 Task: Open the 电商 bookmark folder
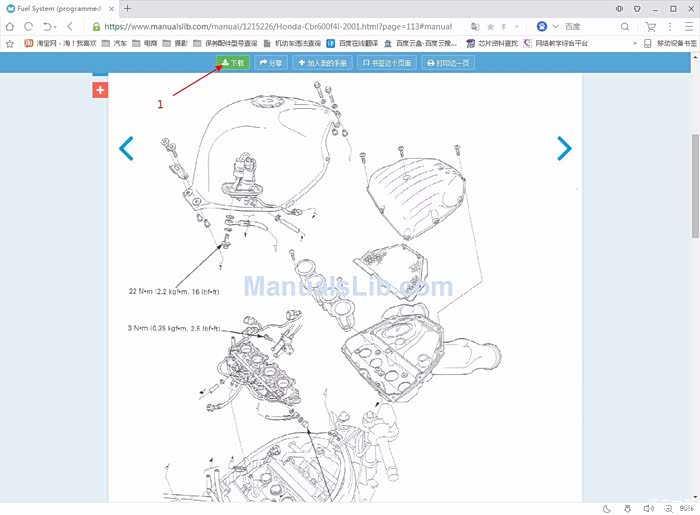pyautogui.click(x=145, y=43)
